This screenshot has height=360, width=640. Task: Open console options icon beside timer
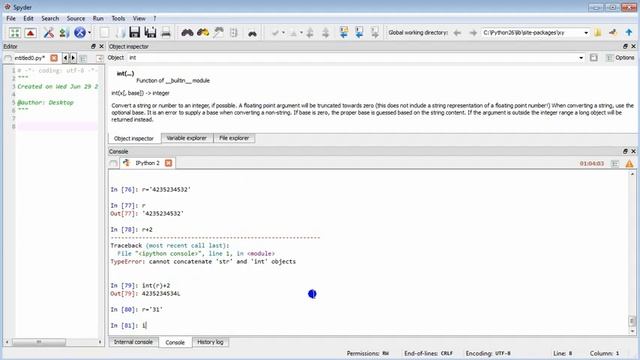point(615,164)
